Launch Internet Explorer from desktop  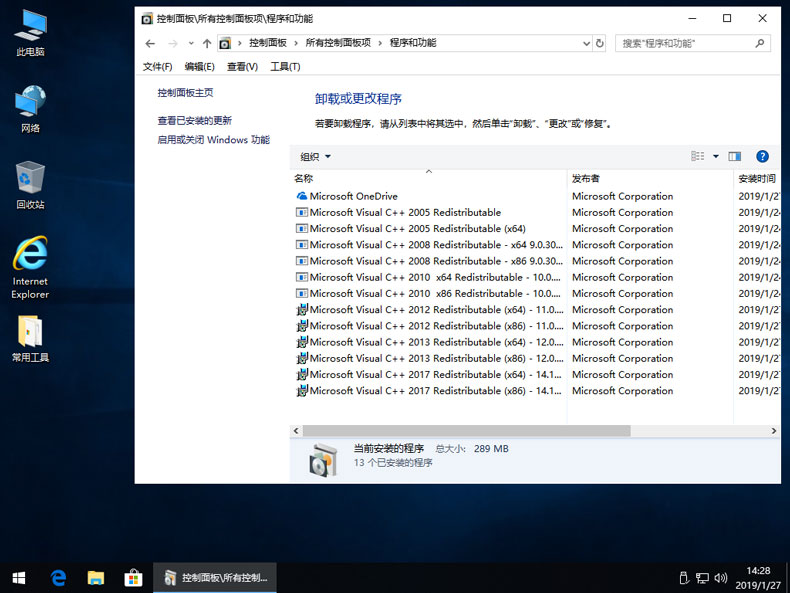[30, 268]
